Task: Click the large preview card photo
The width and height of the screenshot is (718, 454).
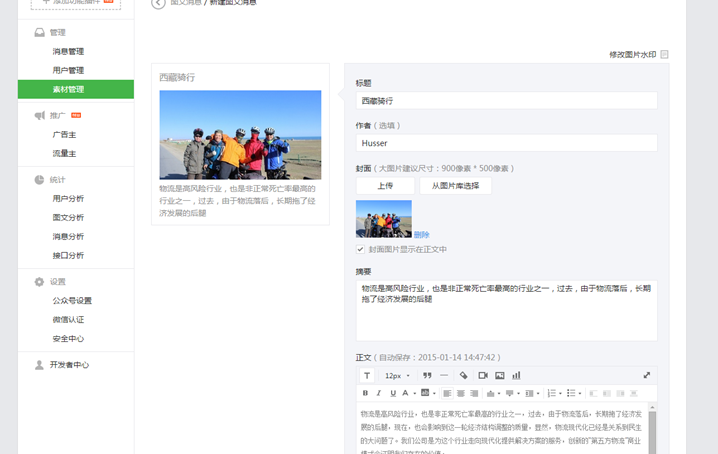Action: point(240,135)
